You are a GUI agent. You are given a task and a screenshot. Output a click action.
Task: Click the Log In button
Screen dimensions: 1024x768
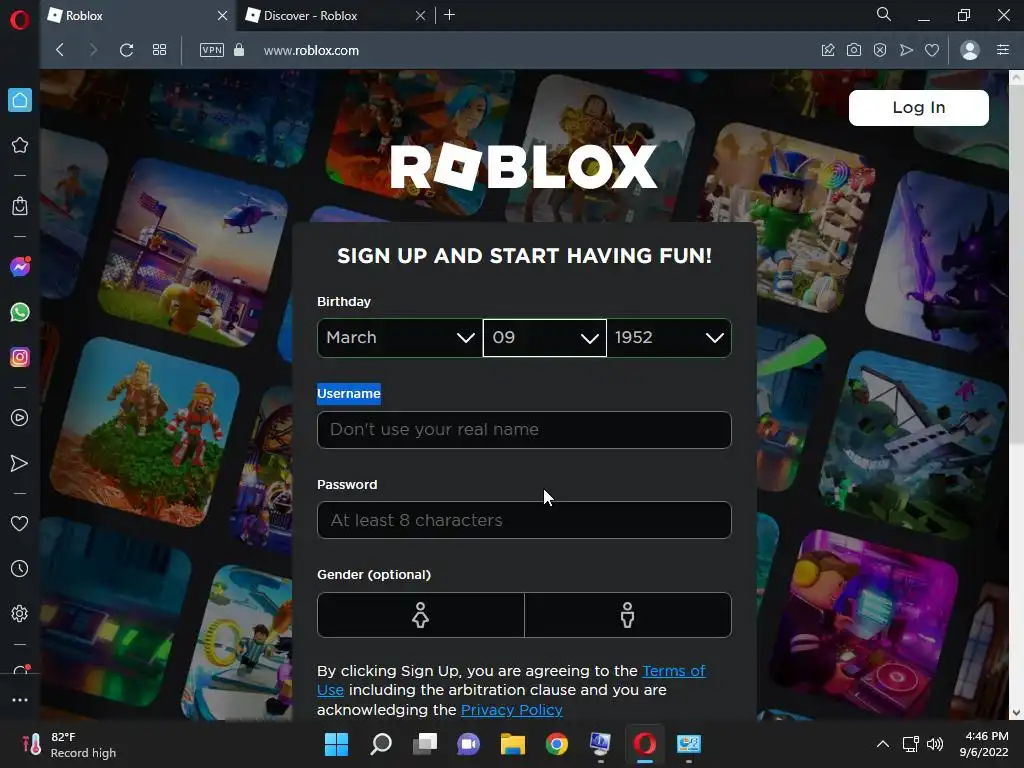click(x=918, y=108)
